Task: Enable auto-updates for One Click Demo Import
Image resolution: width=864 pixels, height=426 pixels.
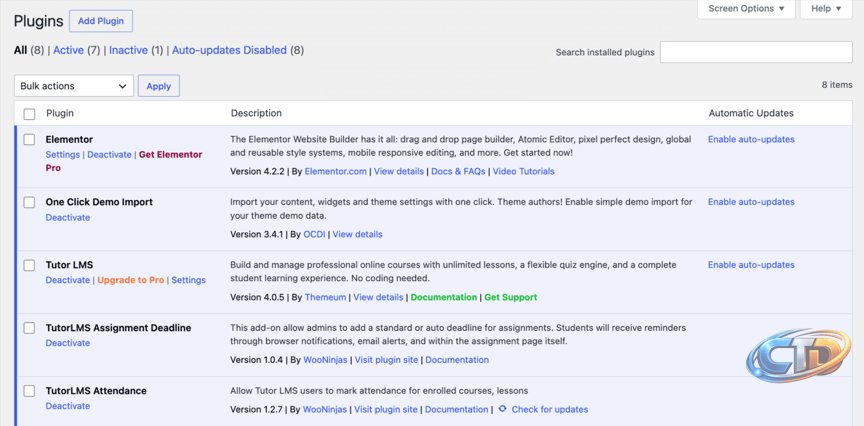Action: [x=751, y=202]
